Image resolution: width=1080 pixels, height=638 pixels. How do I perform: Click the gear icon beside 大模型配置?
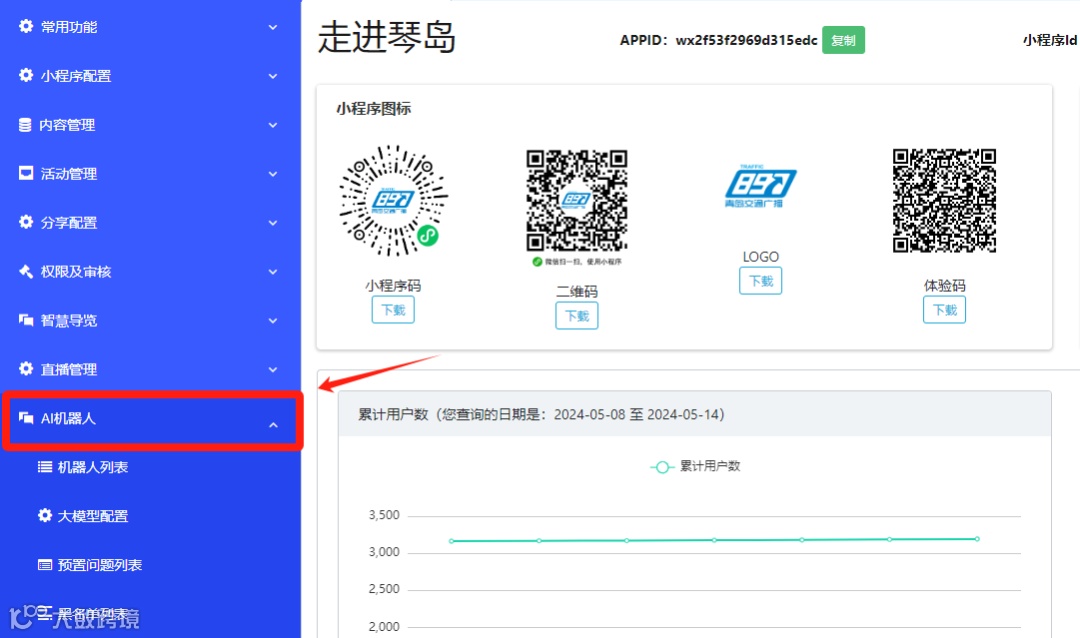[45, 515]
